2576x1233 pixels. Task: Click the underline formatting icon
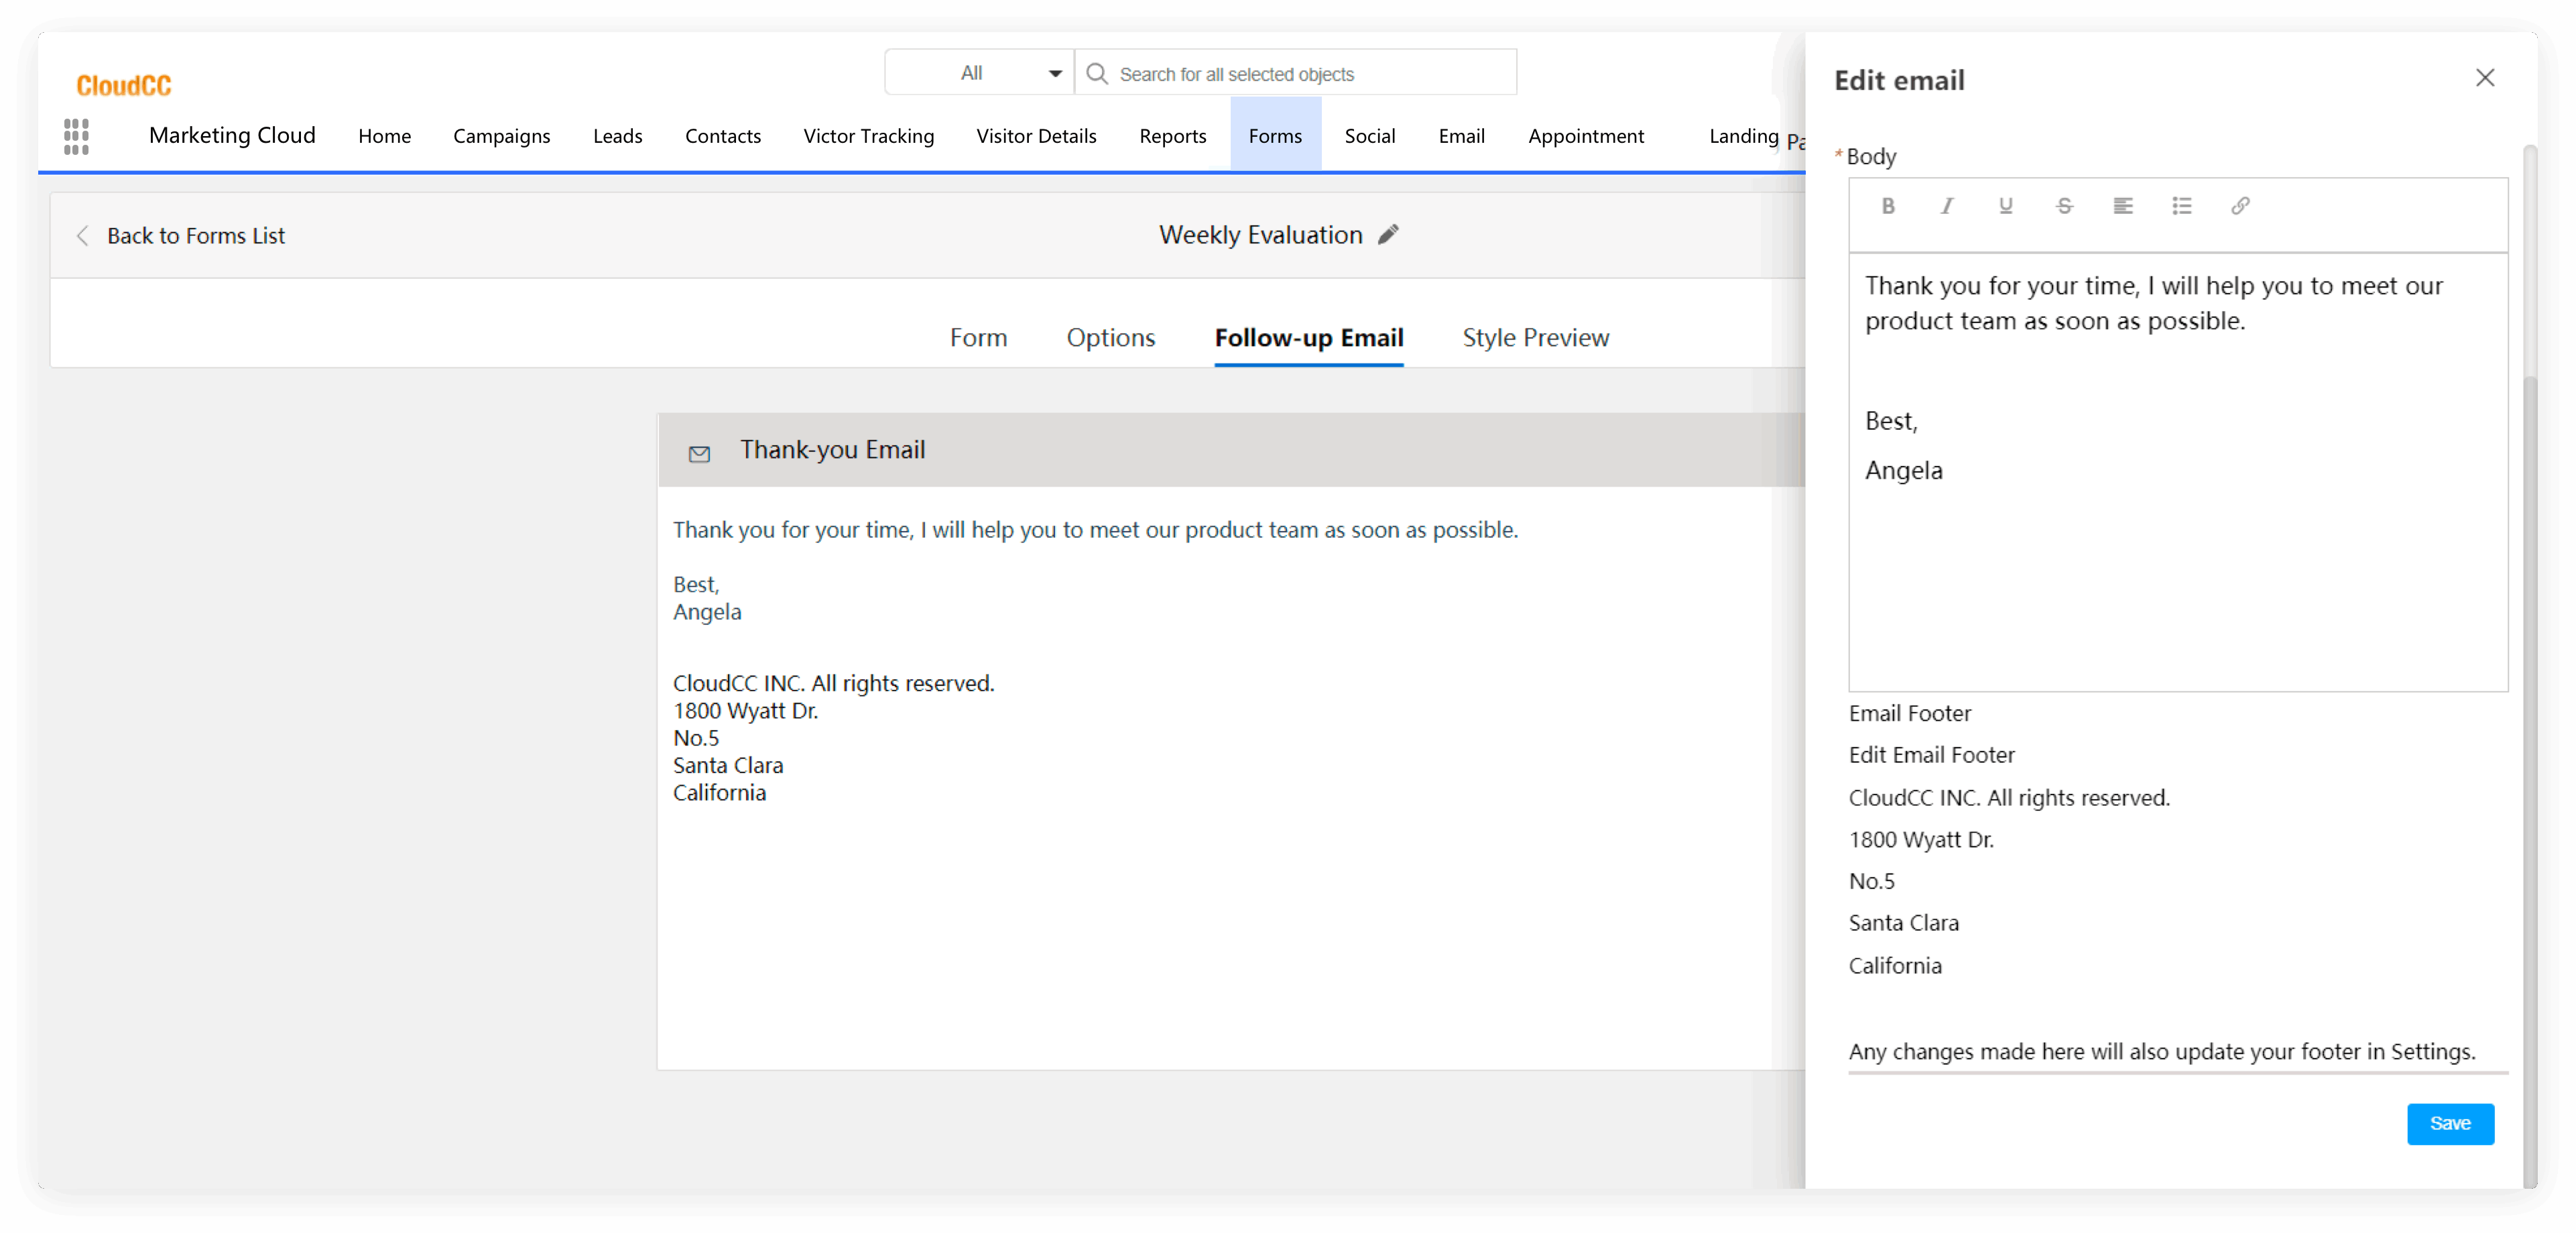coord(2005,206)
